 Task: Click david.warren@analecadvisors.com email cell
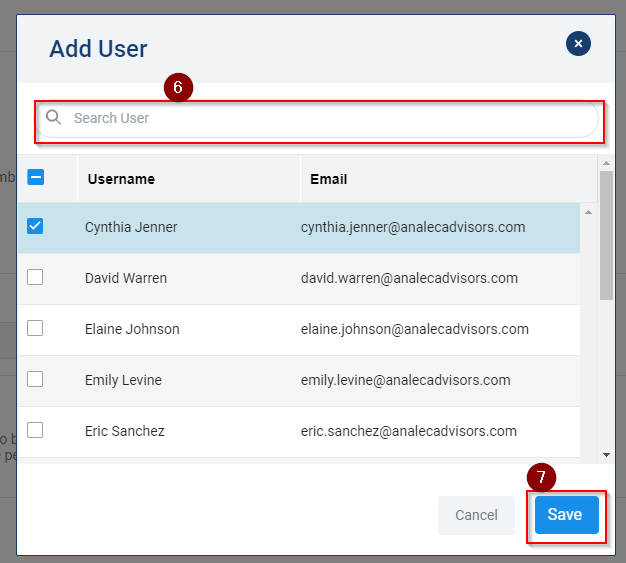(x=409, y=278)
